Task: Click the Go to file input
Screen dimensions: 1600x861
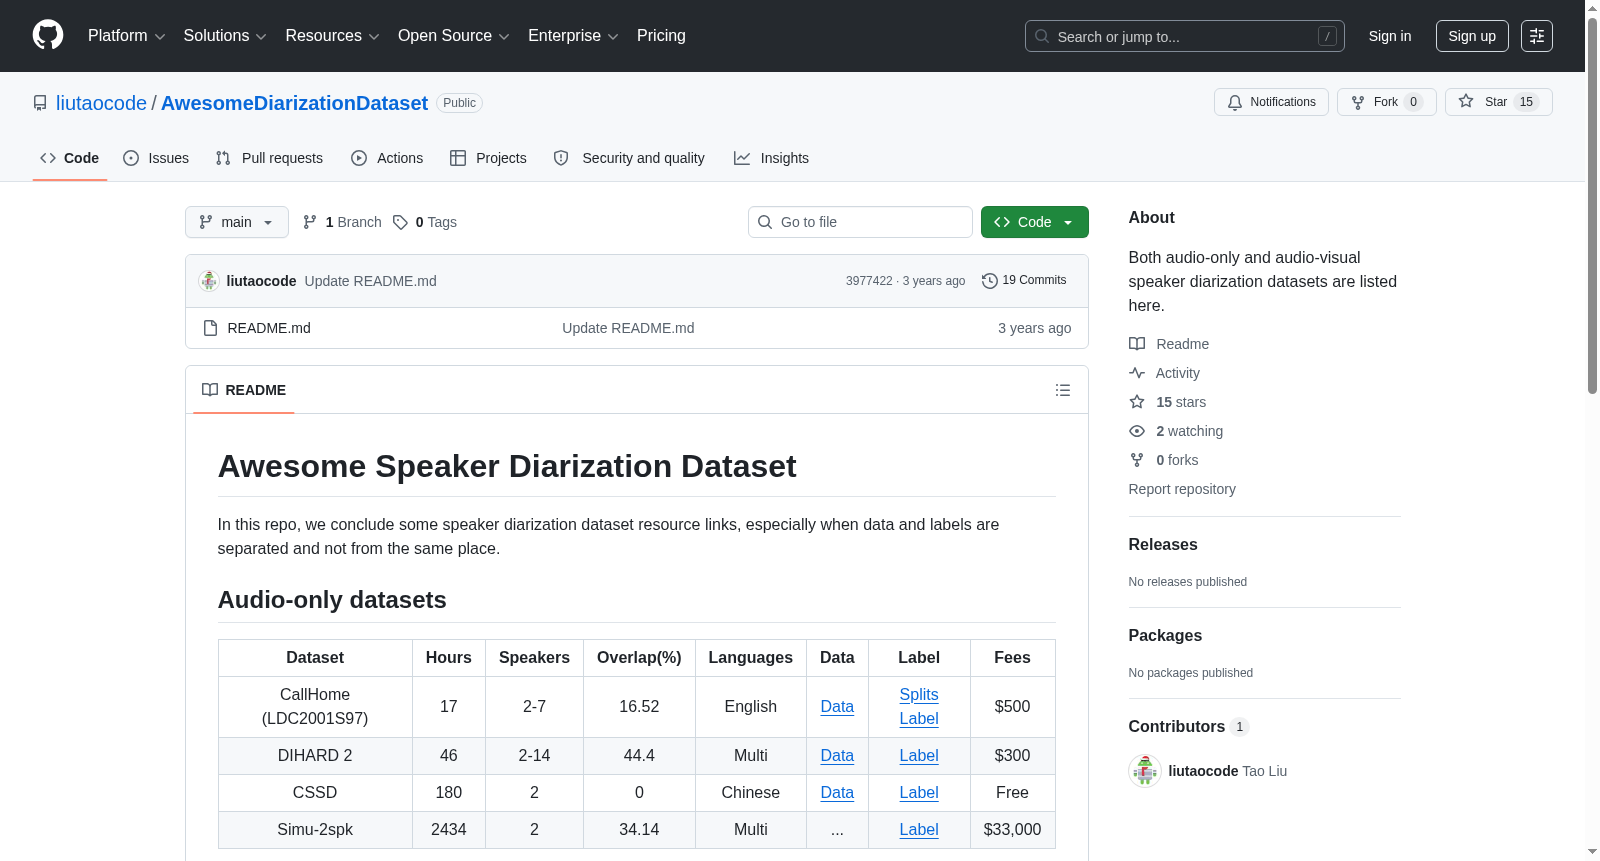Action: [x=860, y=222]
